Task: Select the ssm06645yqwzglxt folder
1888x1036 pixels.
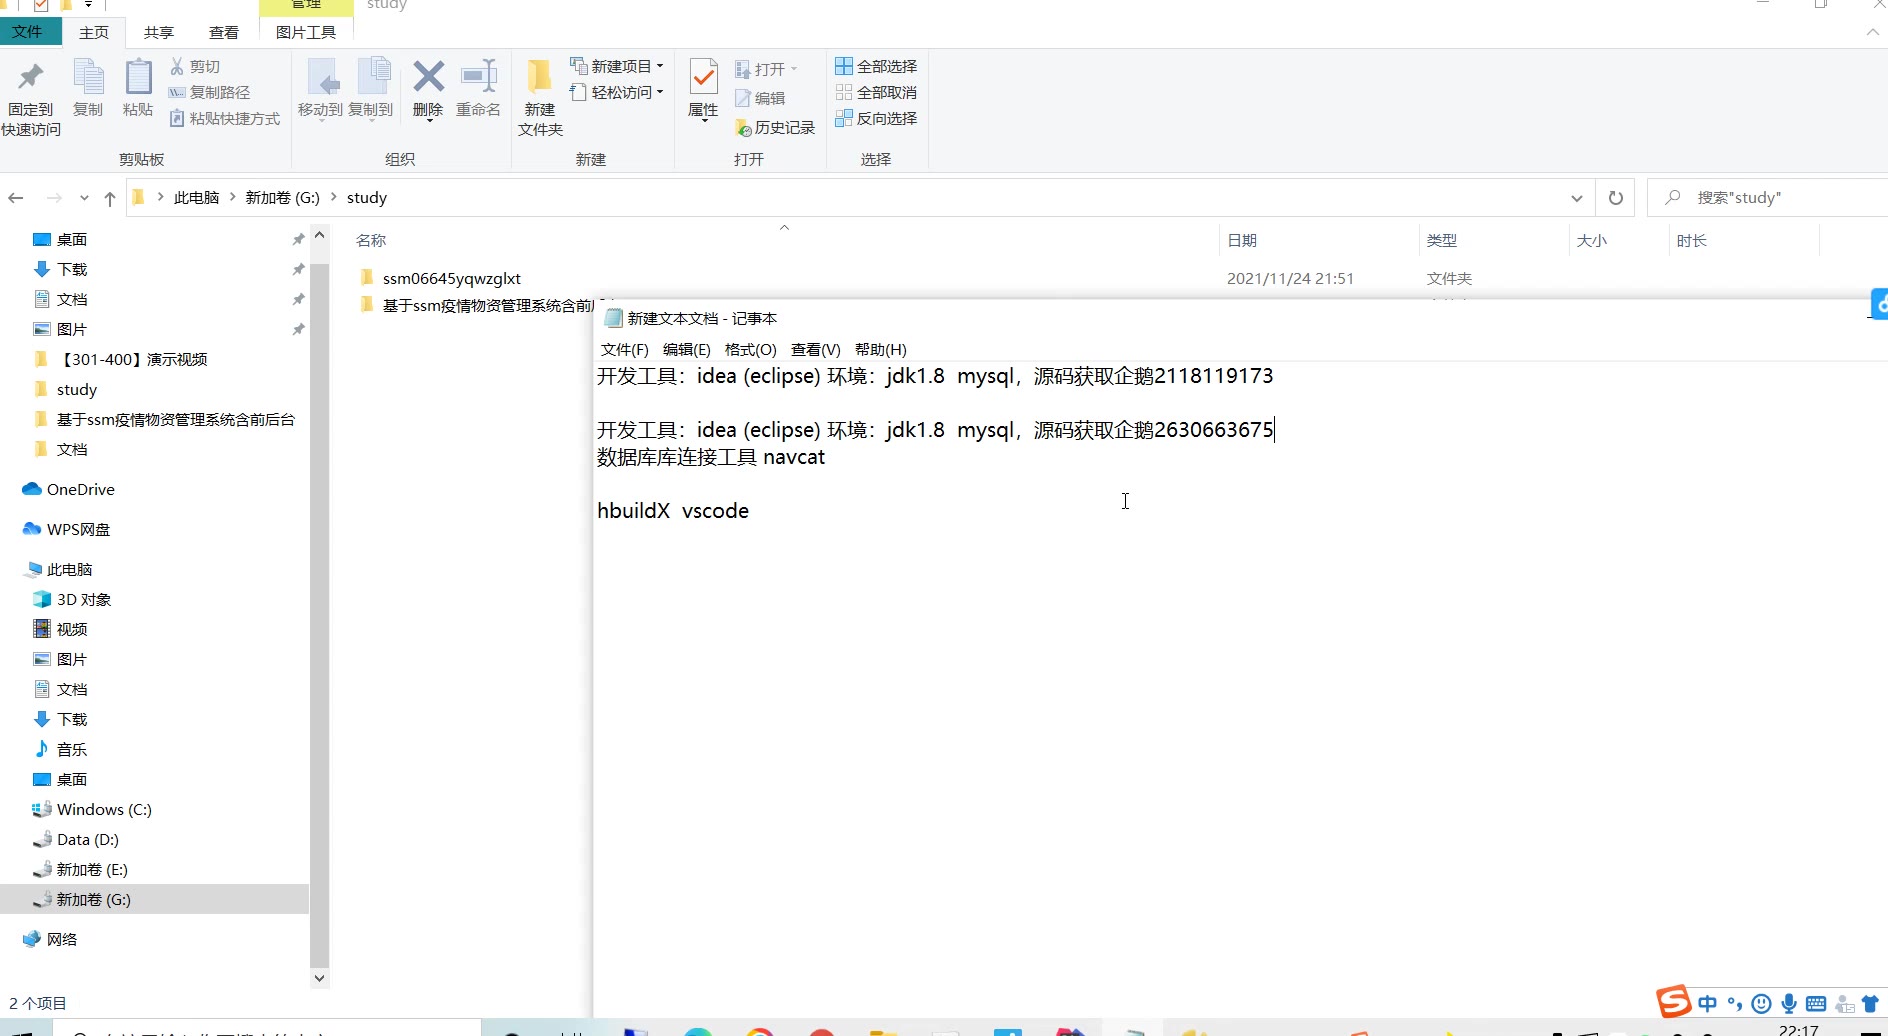Action: tap(452, 278)
